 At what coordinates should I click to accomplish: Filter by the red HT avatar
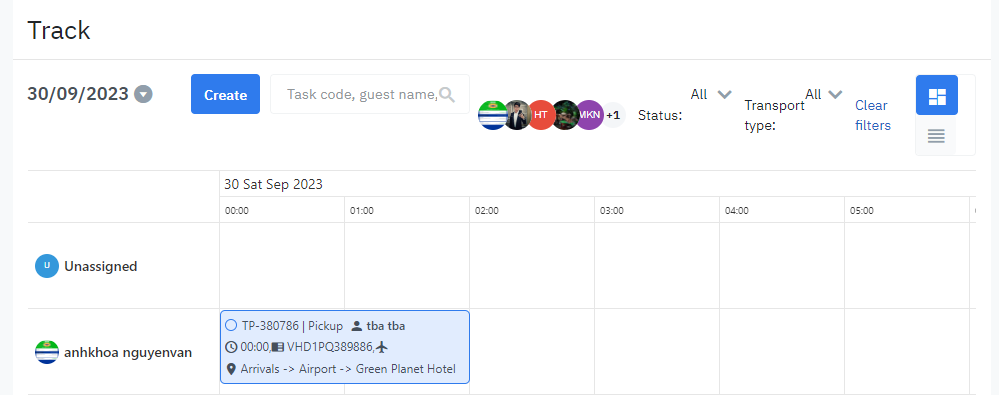pyautogui.click(x=541, y=115)
